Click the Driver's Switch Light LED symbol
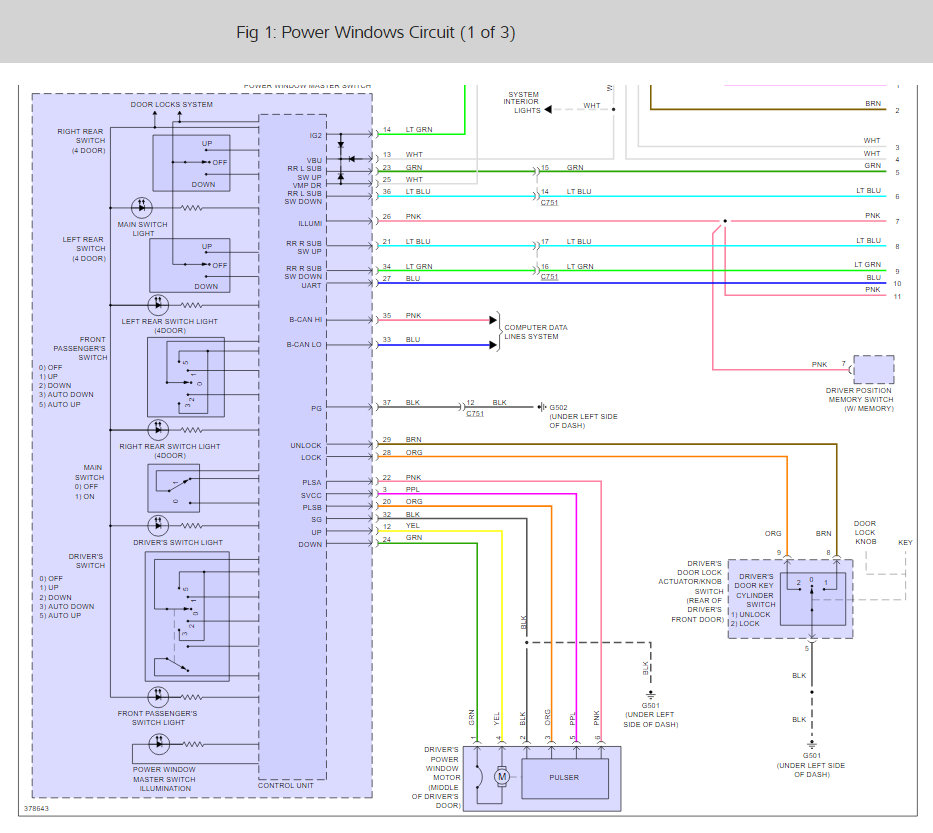Screen dimensions: 933x833 158,525
